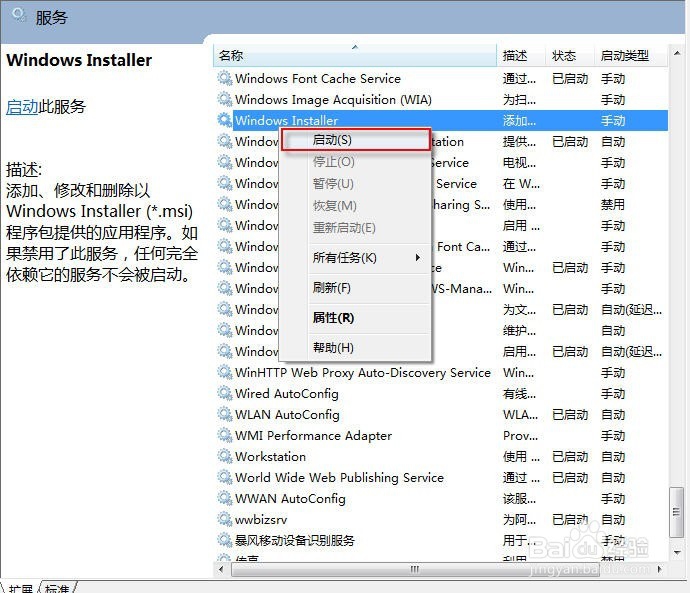Select 暴风移动设备识别服务 service name
The width and height of the screenshot is (690, 593).
294,540
